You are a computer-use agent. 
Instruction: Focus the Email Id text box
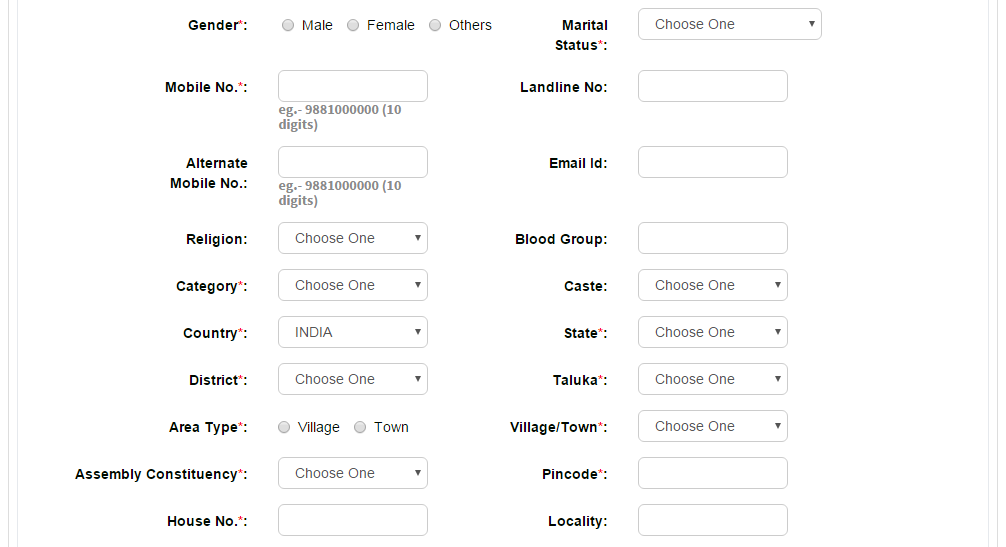[x=713, y=162]
